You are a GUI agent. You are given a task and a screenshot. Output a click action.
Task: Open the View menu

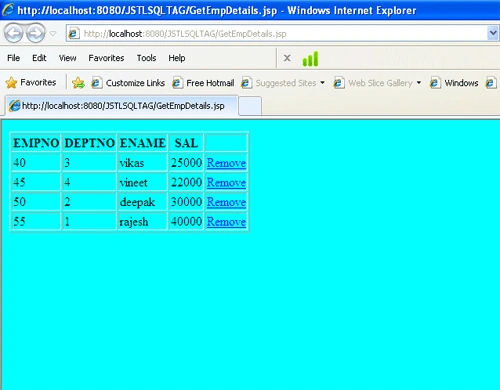(68, 58)
